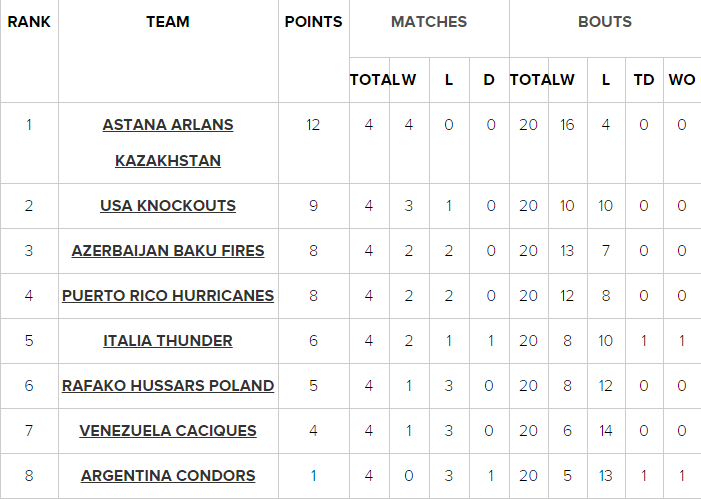Click the POINTS column header
701x499 pixels.
(313, 21)
